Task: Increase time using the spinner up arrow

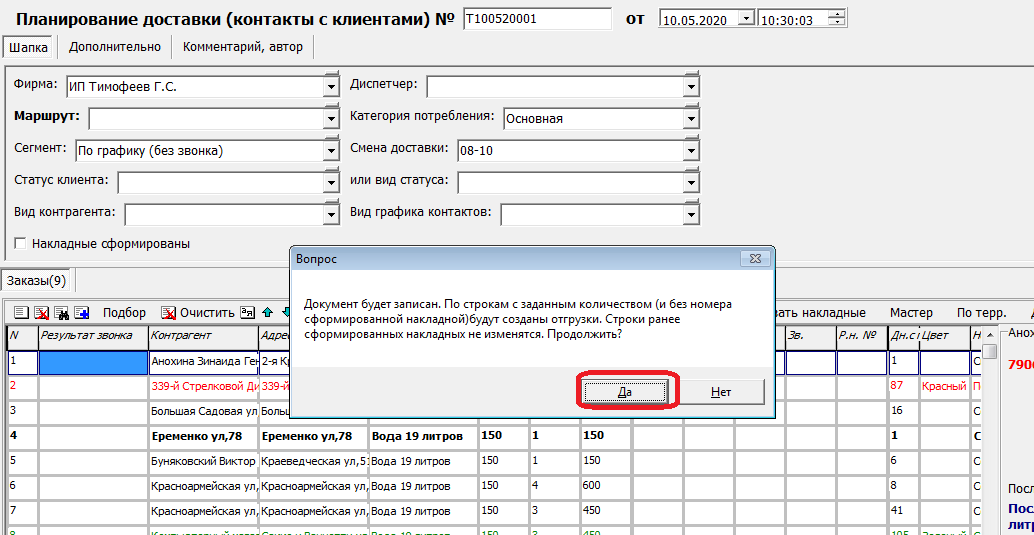Action: click(x=837, y=14)
